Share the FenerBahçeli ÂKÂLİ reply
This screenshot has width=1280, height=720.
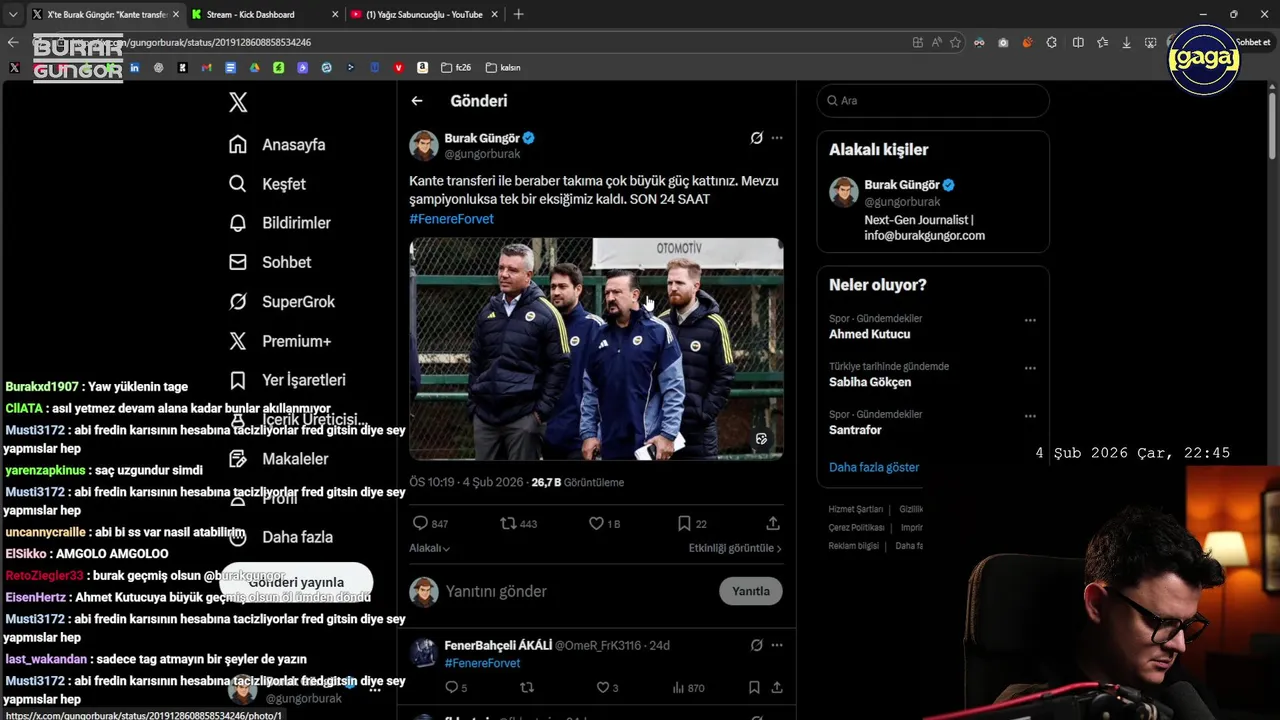pyautogui.click(x=776, y=687)
